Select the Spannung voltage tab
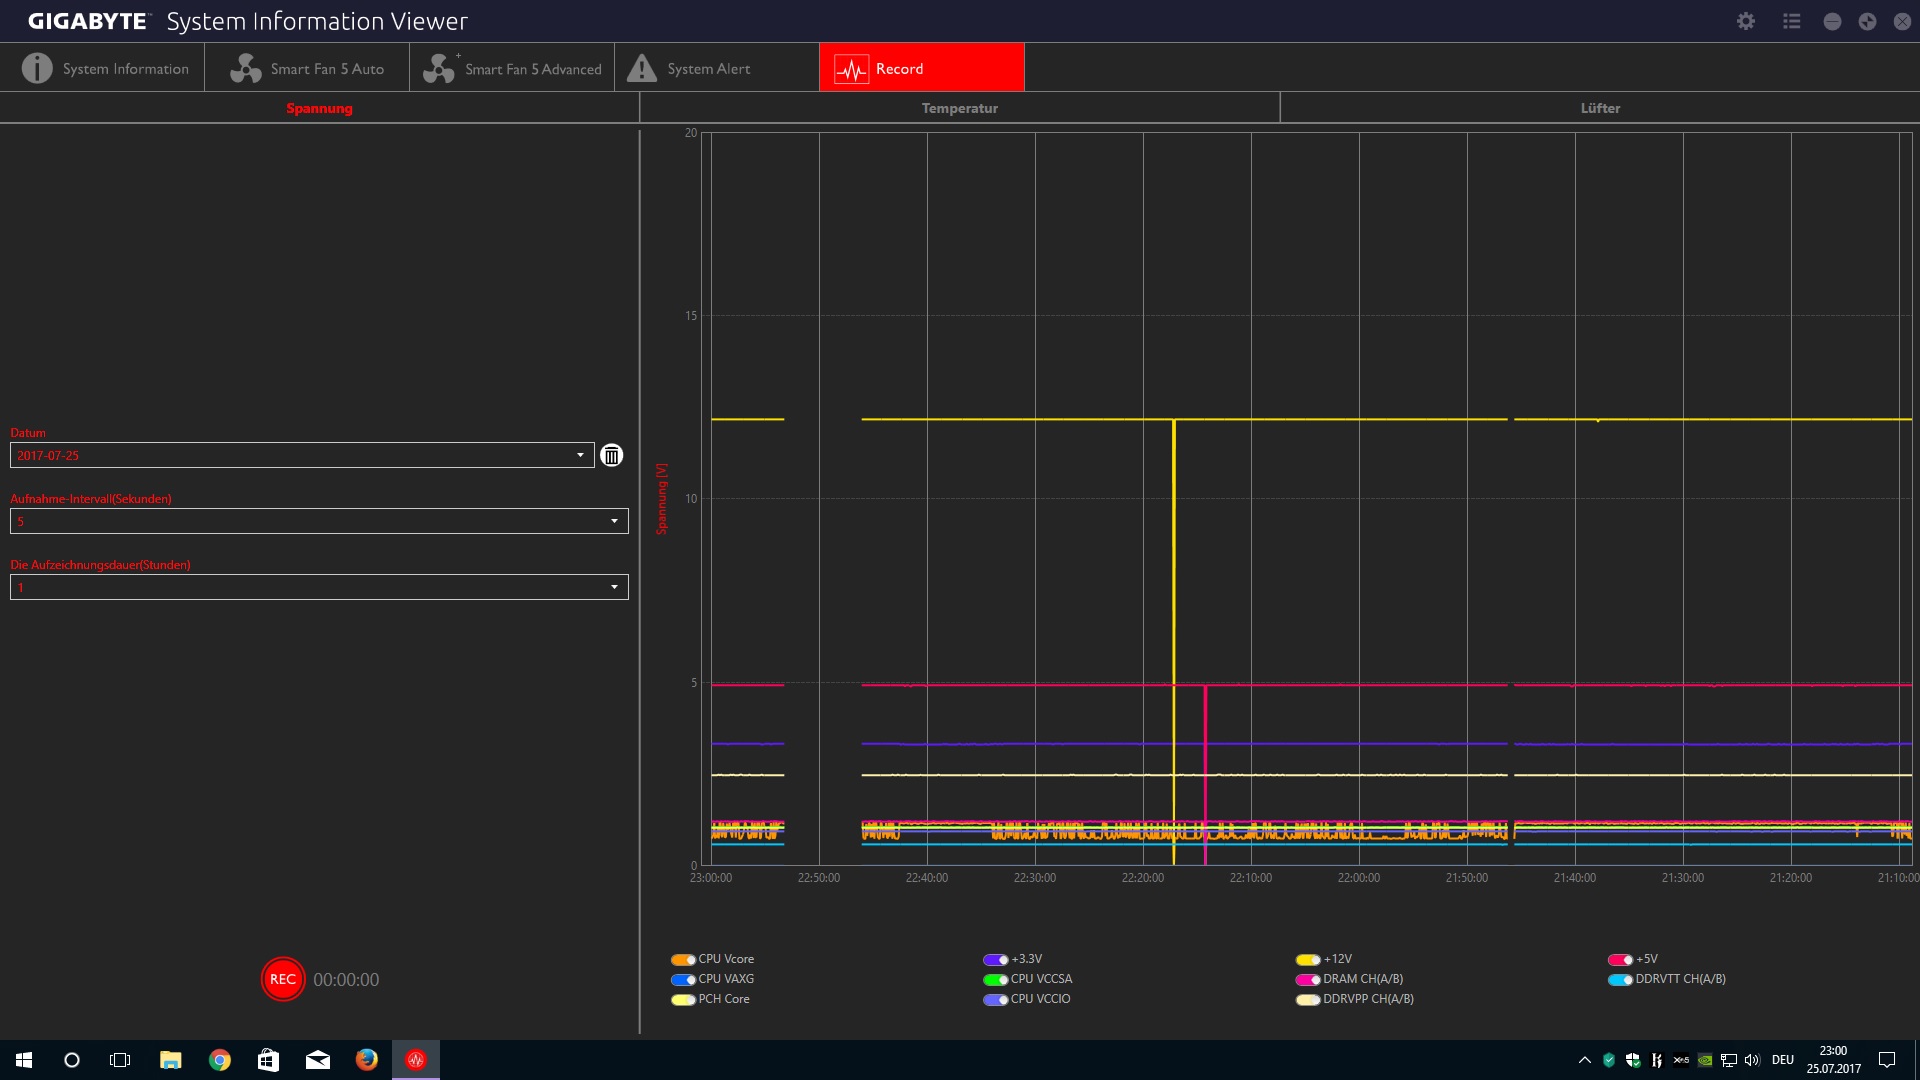The height and width of the screenshot is (1080, 1920). tap(319, 108)
